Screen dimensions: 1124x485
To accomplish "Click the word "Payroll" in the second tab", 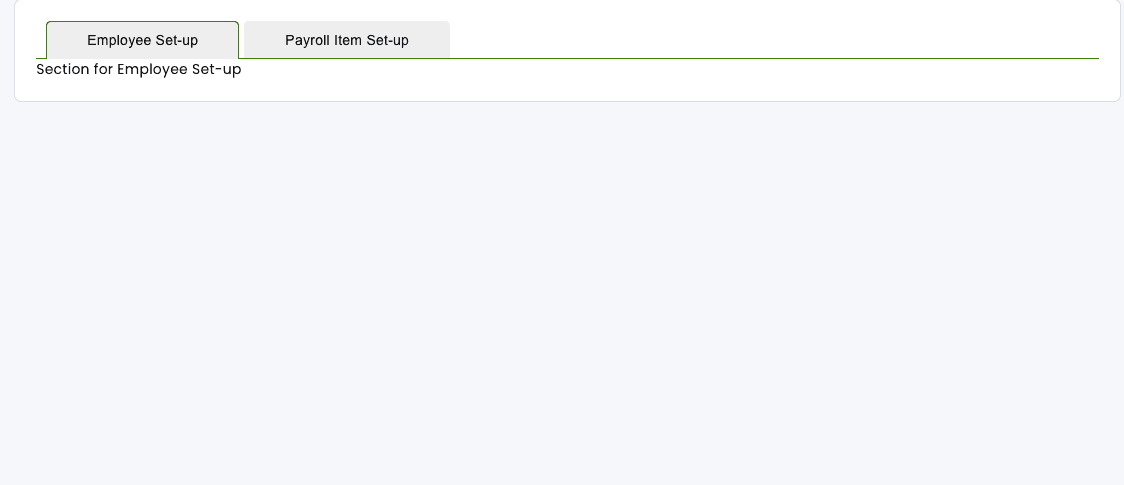I will 307,41.
